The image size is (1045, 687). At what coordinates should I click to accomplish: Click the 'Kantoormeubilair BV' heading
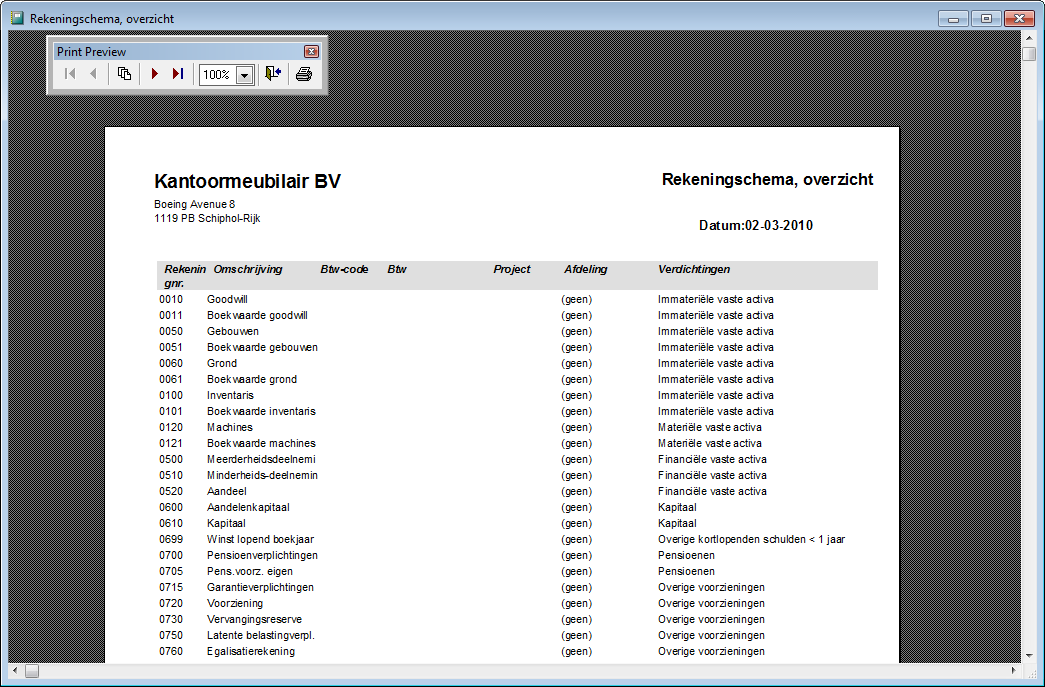[247, 181]
